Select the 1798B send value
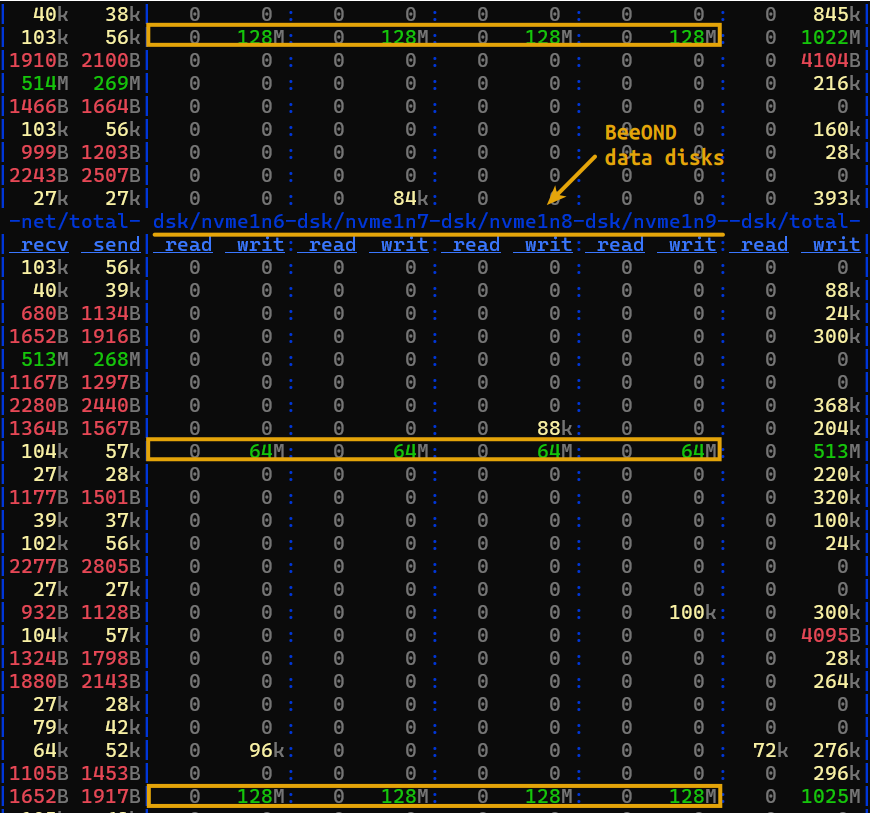 (111, 659)
